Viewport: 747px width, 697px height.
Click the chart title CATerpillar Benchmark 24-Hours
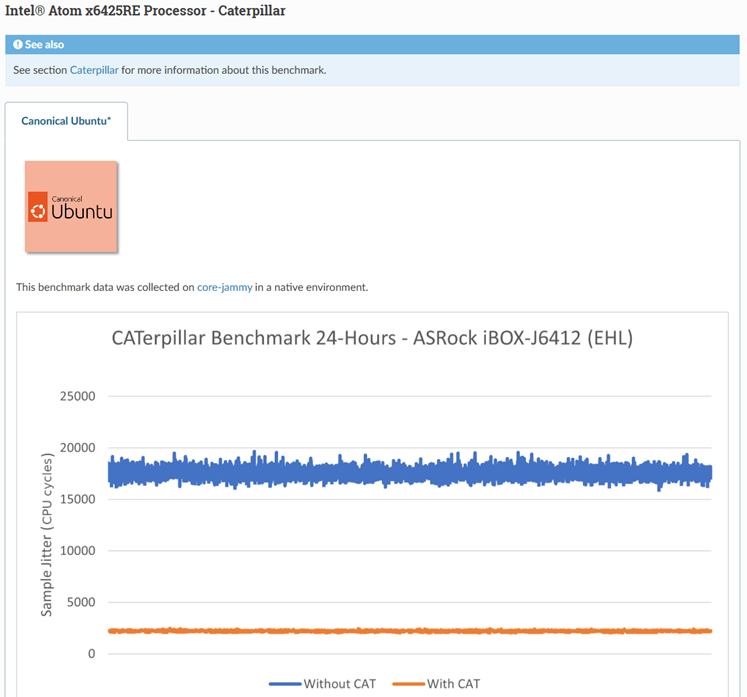(372, 338)
